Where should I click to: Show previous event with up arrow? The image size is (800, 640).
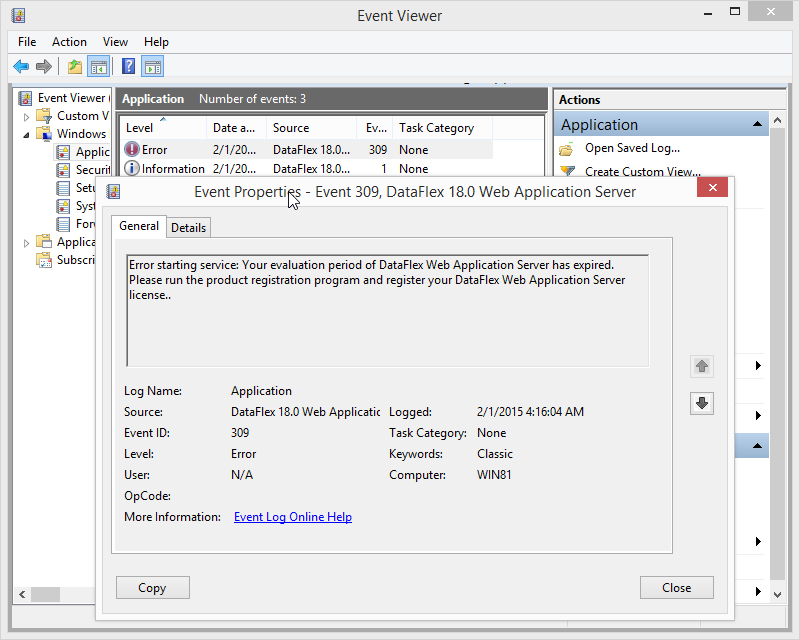point(702,366)
